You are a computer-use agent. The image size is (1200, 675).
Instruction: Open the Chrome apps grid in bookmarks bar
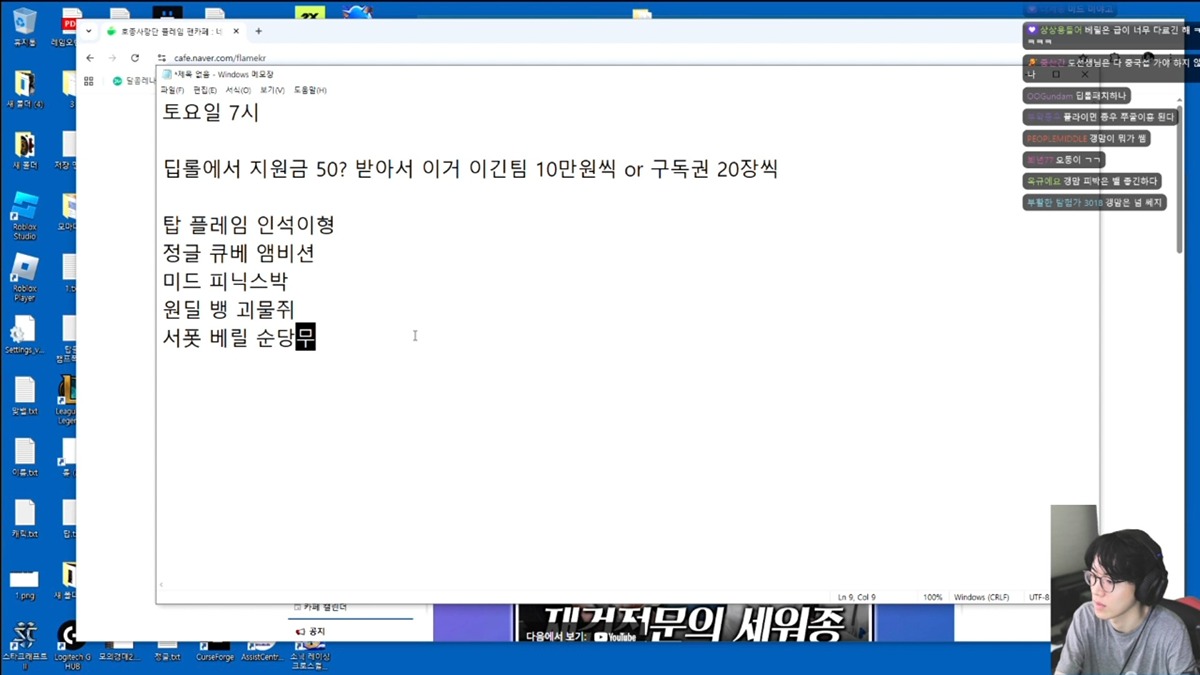click(89, 81)
